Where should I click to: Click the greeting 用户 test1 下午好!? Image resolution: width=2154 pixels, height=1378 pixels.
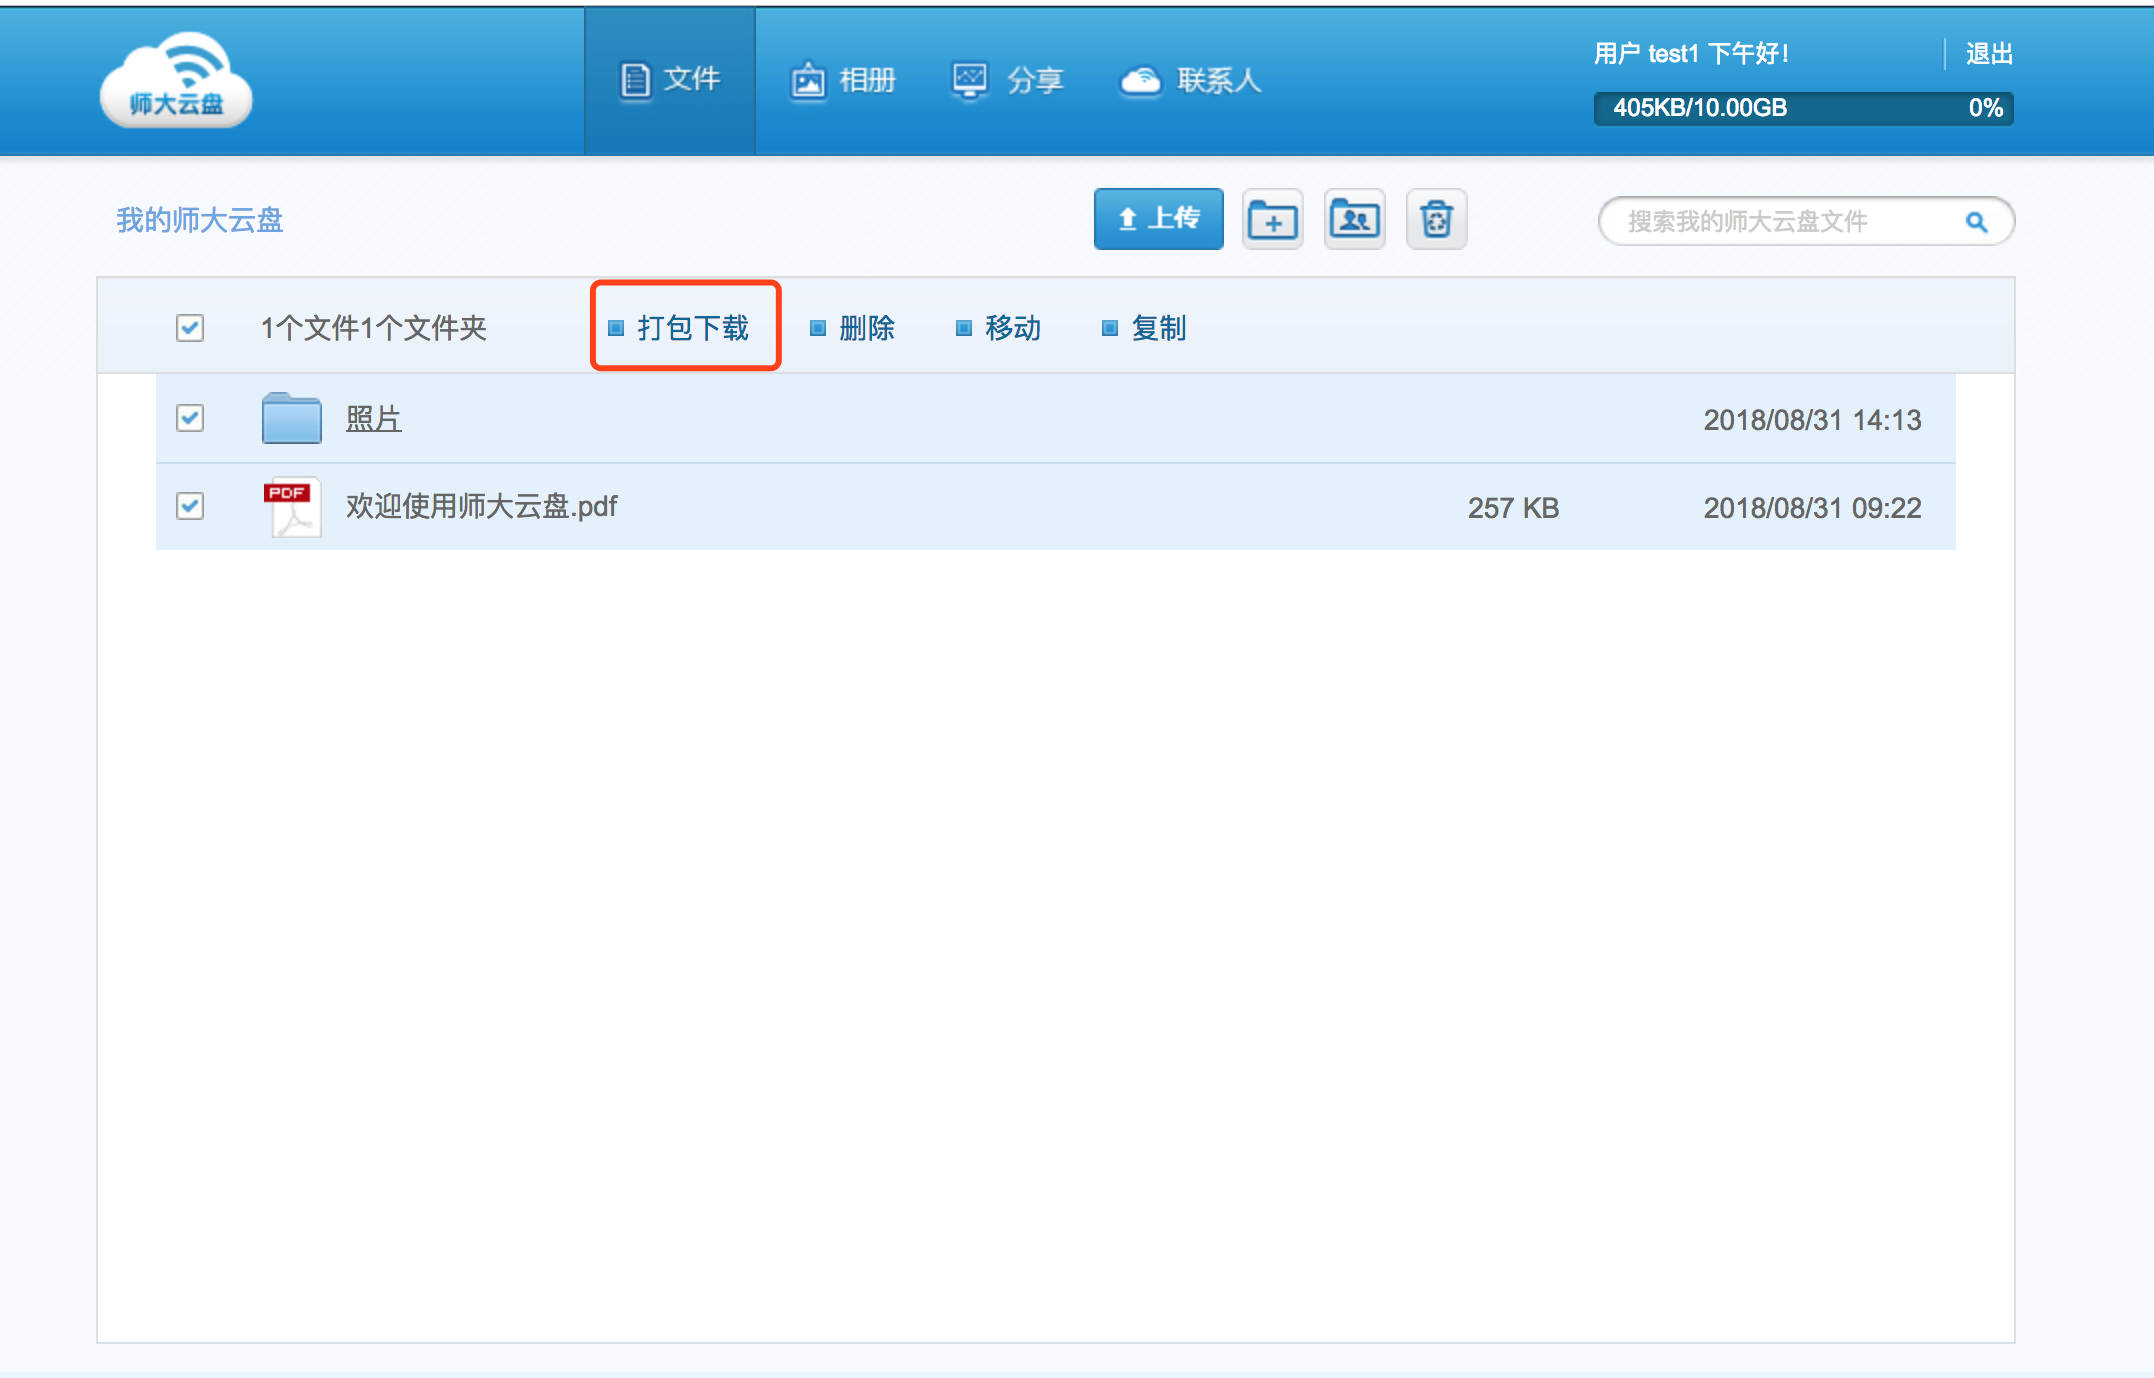[x=1692, y=53]
